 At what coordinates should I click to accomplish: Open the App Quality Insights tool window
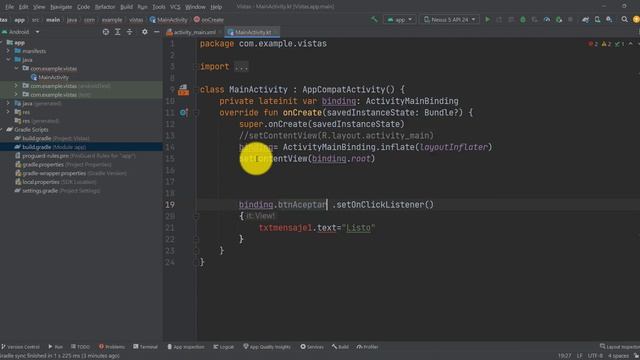pos(267,347)
